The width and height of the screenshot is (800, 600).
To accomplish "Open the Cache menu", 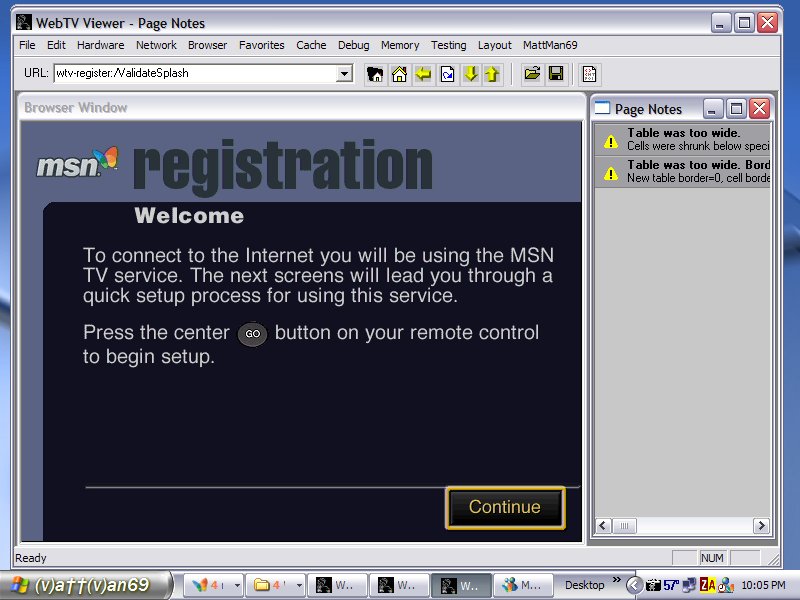I will click(x=311, y=45).
